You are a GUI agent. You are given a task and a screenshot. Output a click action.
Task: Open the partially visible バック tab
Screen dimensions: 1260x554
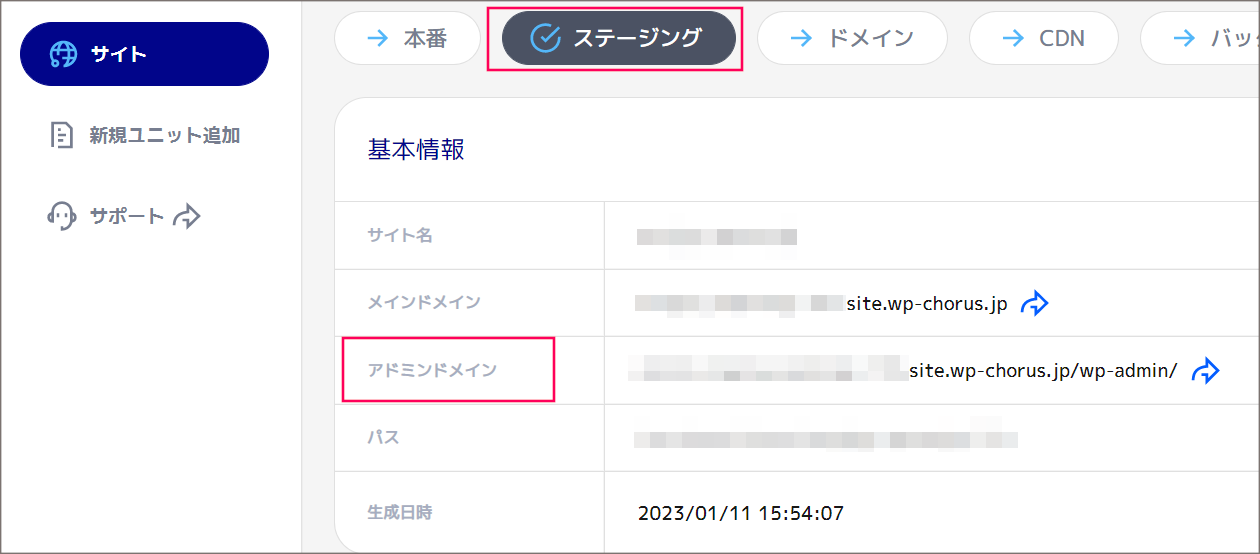pyautogui.click(x=1200, y=38)
